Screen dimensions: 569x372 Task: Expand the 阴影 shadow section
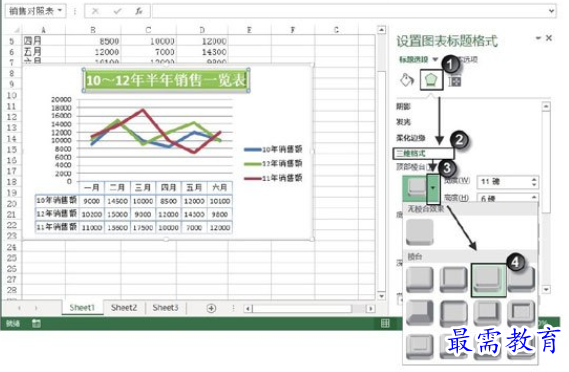coord(403,106)
